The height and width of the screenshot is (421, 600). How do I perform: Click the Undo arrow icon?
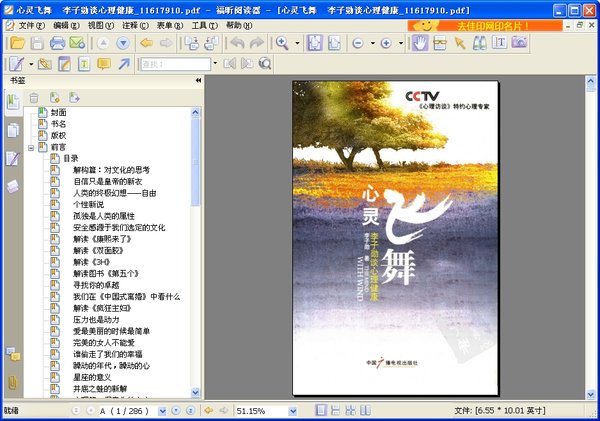click(237, 43)
